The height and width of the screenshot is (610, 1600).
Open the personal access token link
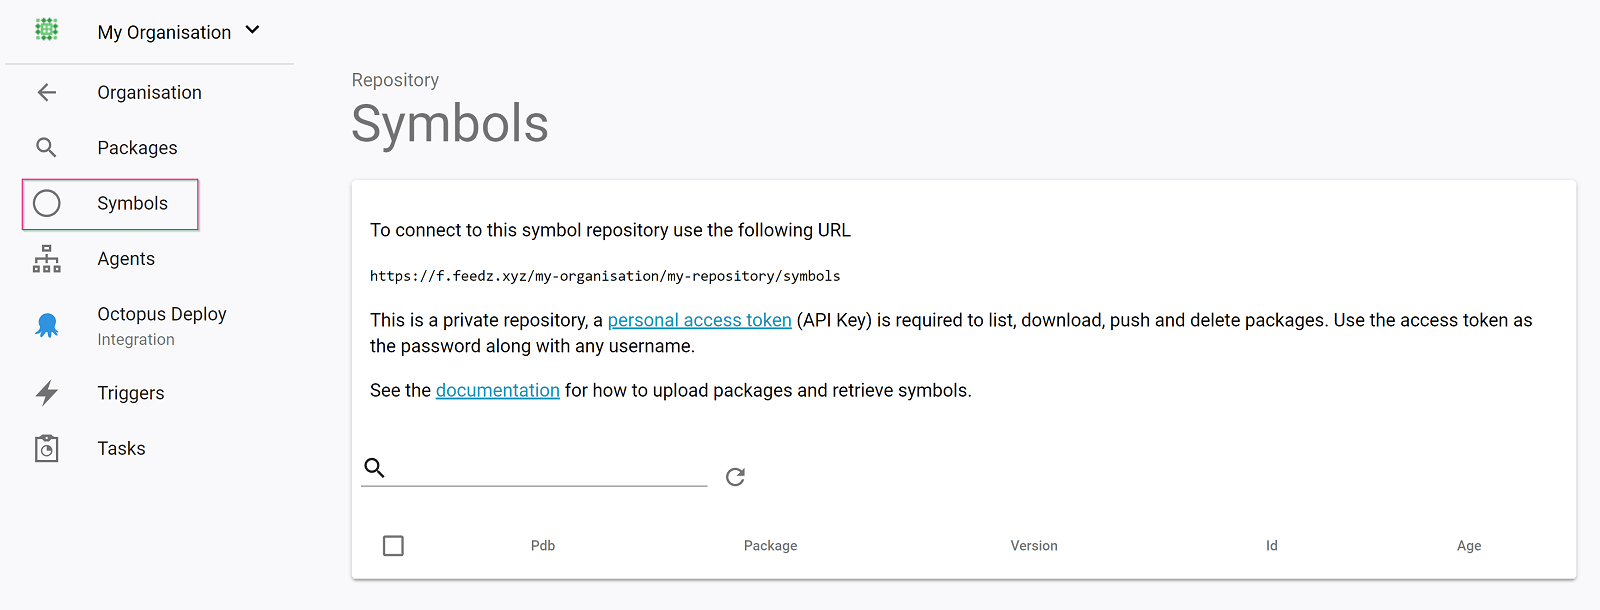pyautogui.click(x=699, y=320)
